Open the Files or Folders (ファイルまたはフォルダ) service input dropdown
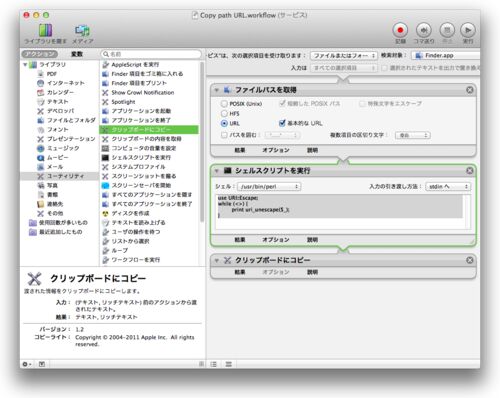Viewport: 500px width, 398px height. point(344,55)
